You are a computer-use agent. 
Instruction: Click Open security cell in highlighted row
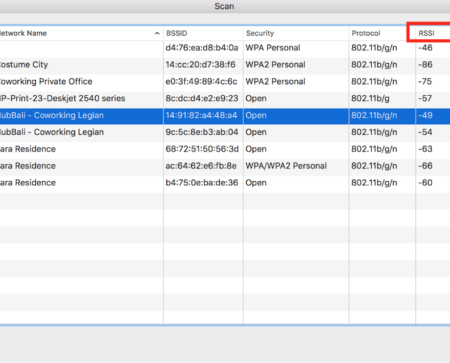pyautogui.click(x=256, y=115)
